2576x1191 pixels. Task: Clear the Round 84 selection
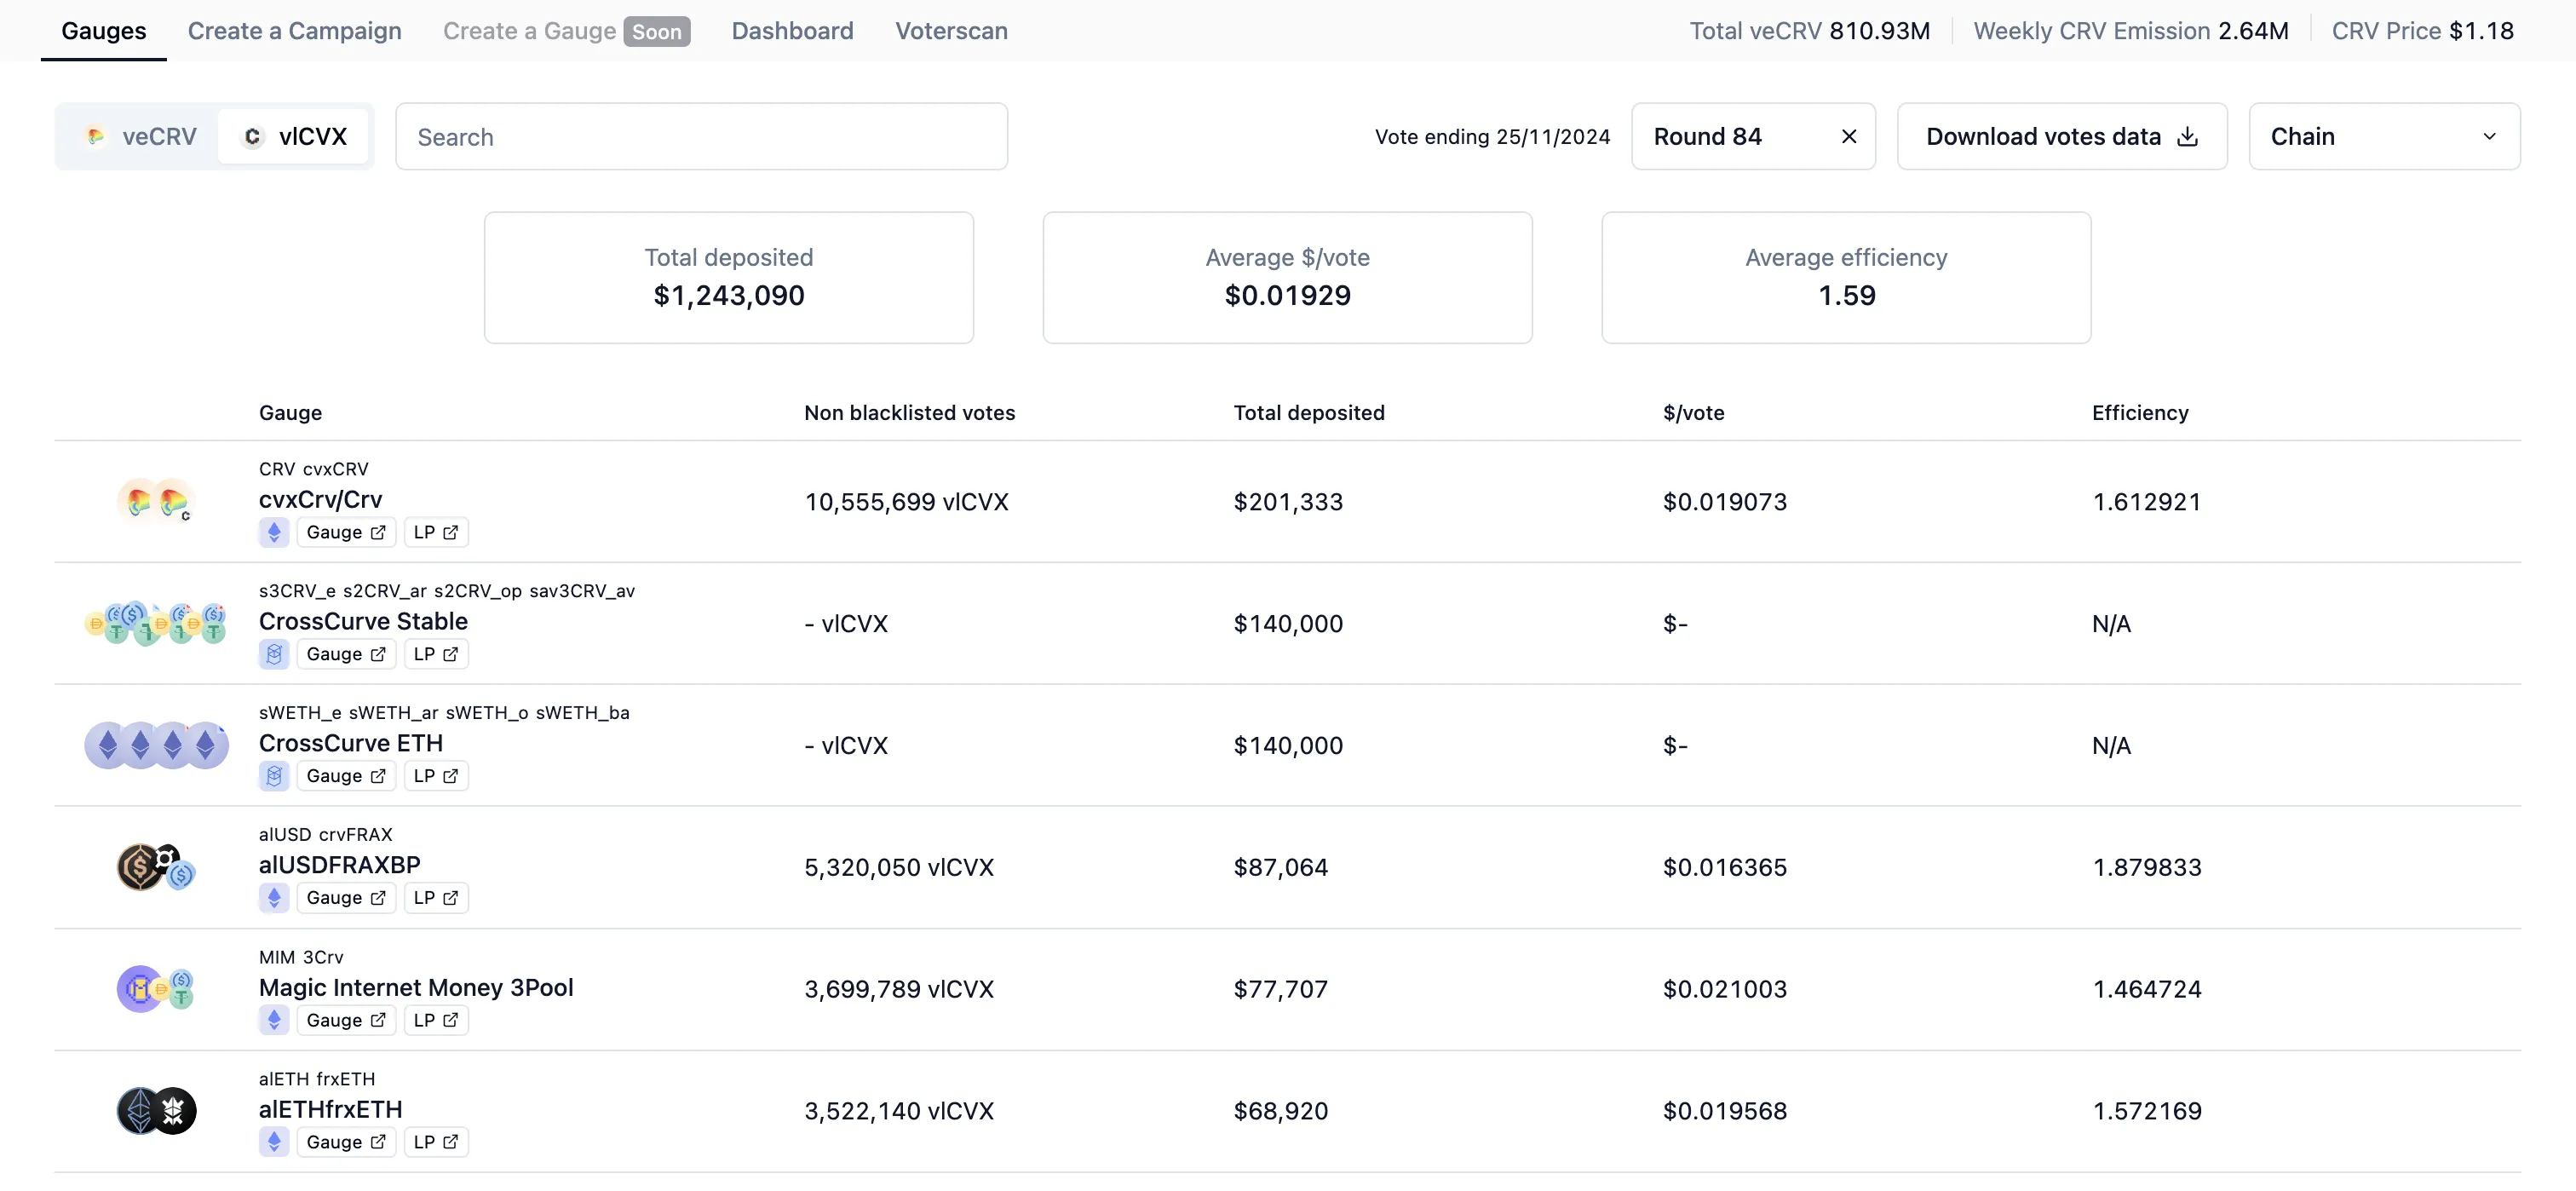click(1849, 137)
